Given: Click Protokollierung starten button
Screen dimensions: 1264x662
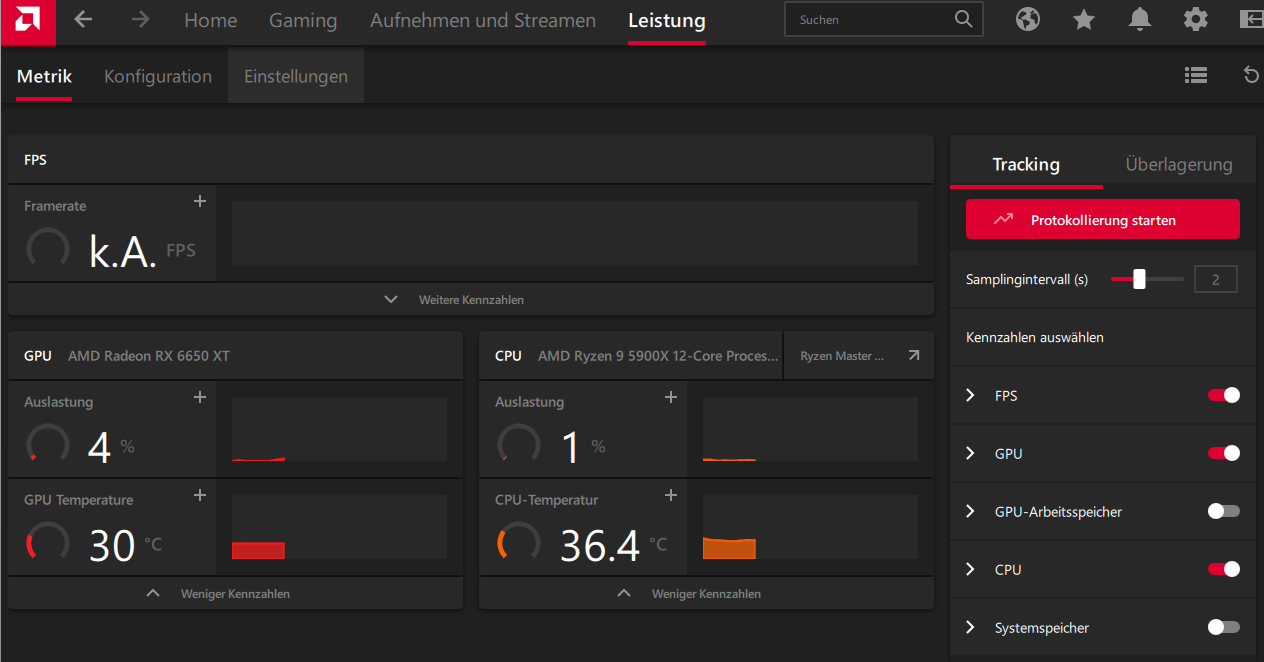Looking at the screenshot, I should tap(1103, 220).
